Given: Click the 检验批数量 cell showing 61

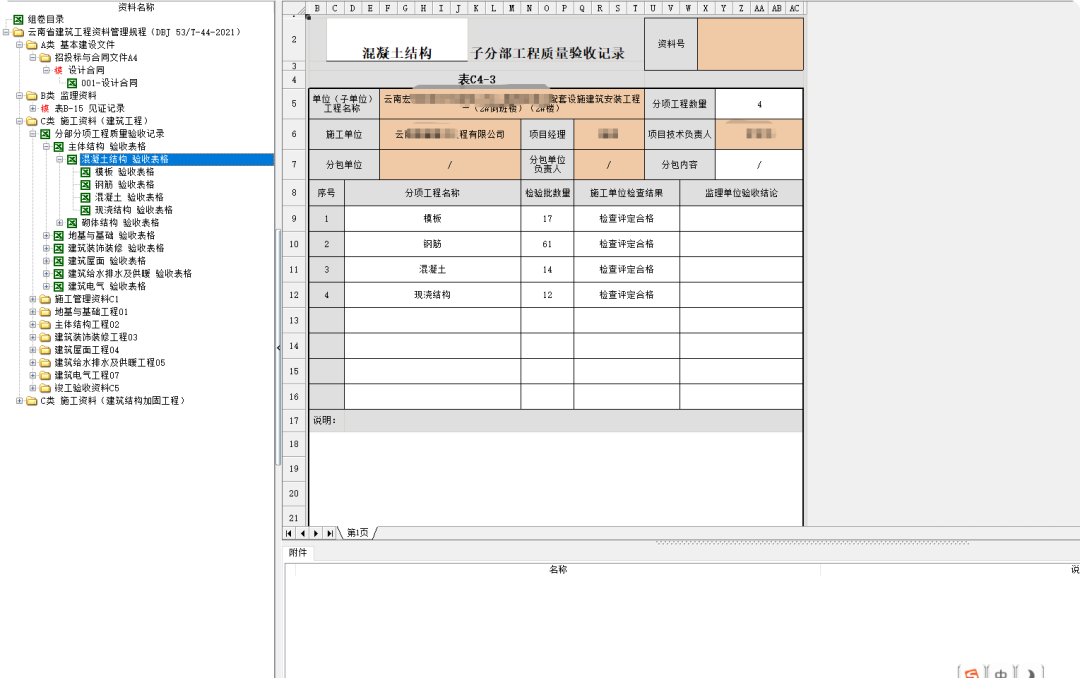Looking at the screenshot, I should click(547, 245).
